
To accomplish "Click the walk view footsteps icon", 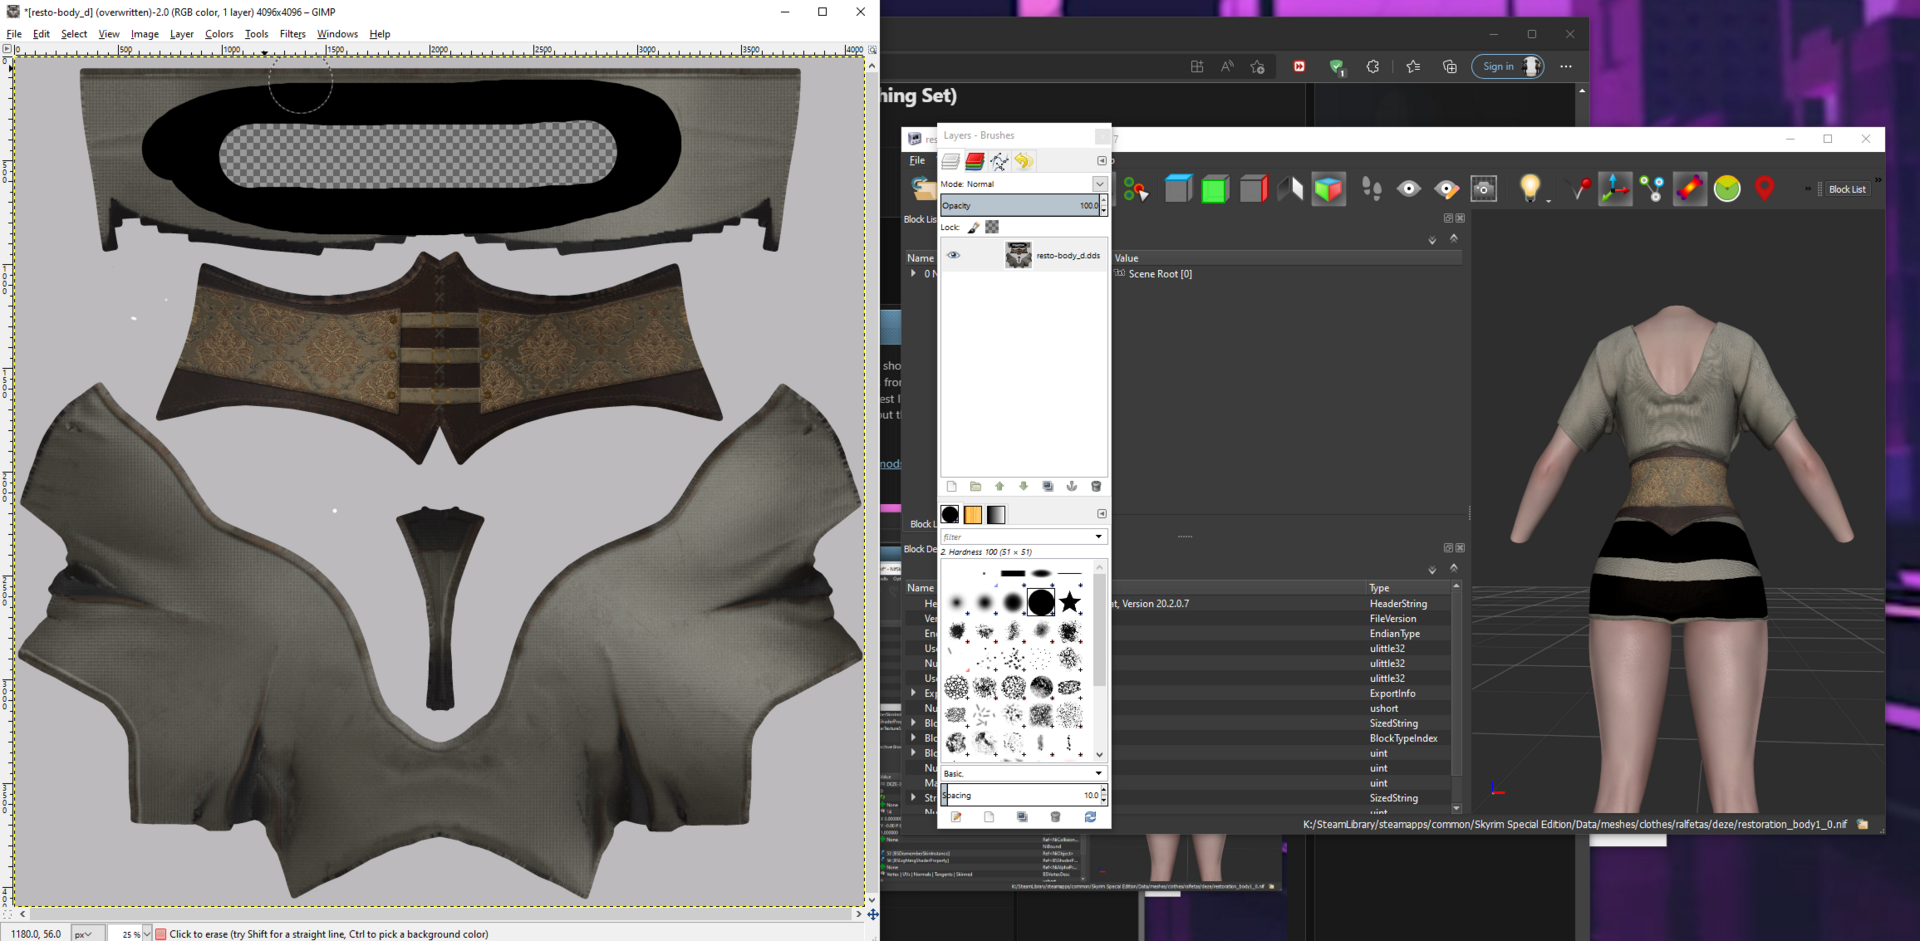I will coord(1371,188).
